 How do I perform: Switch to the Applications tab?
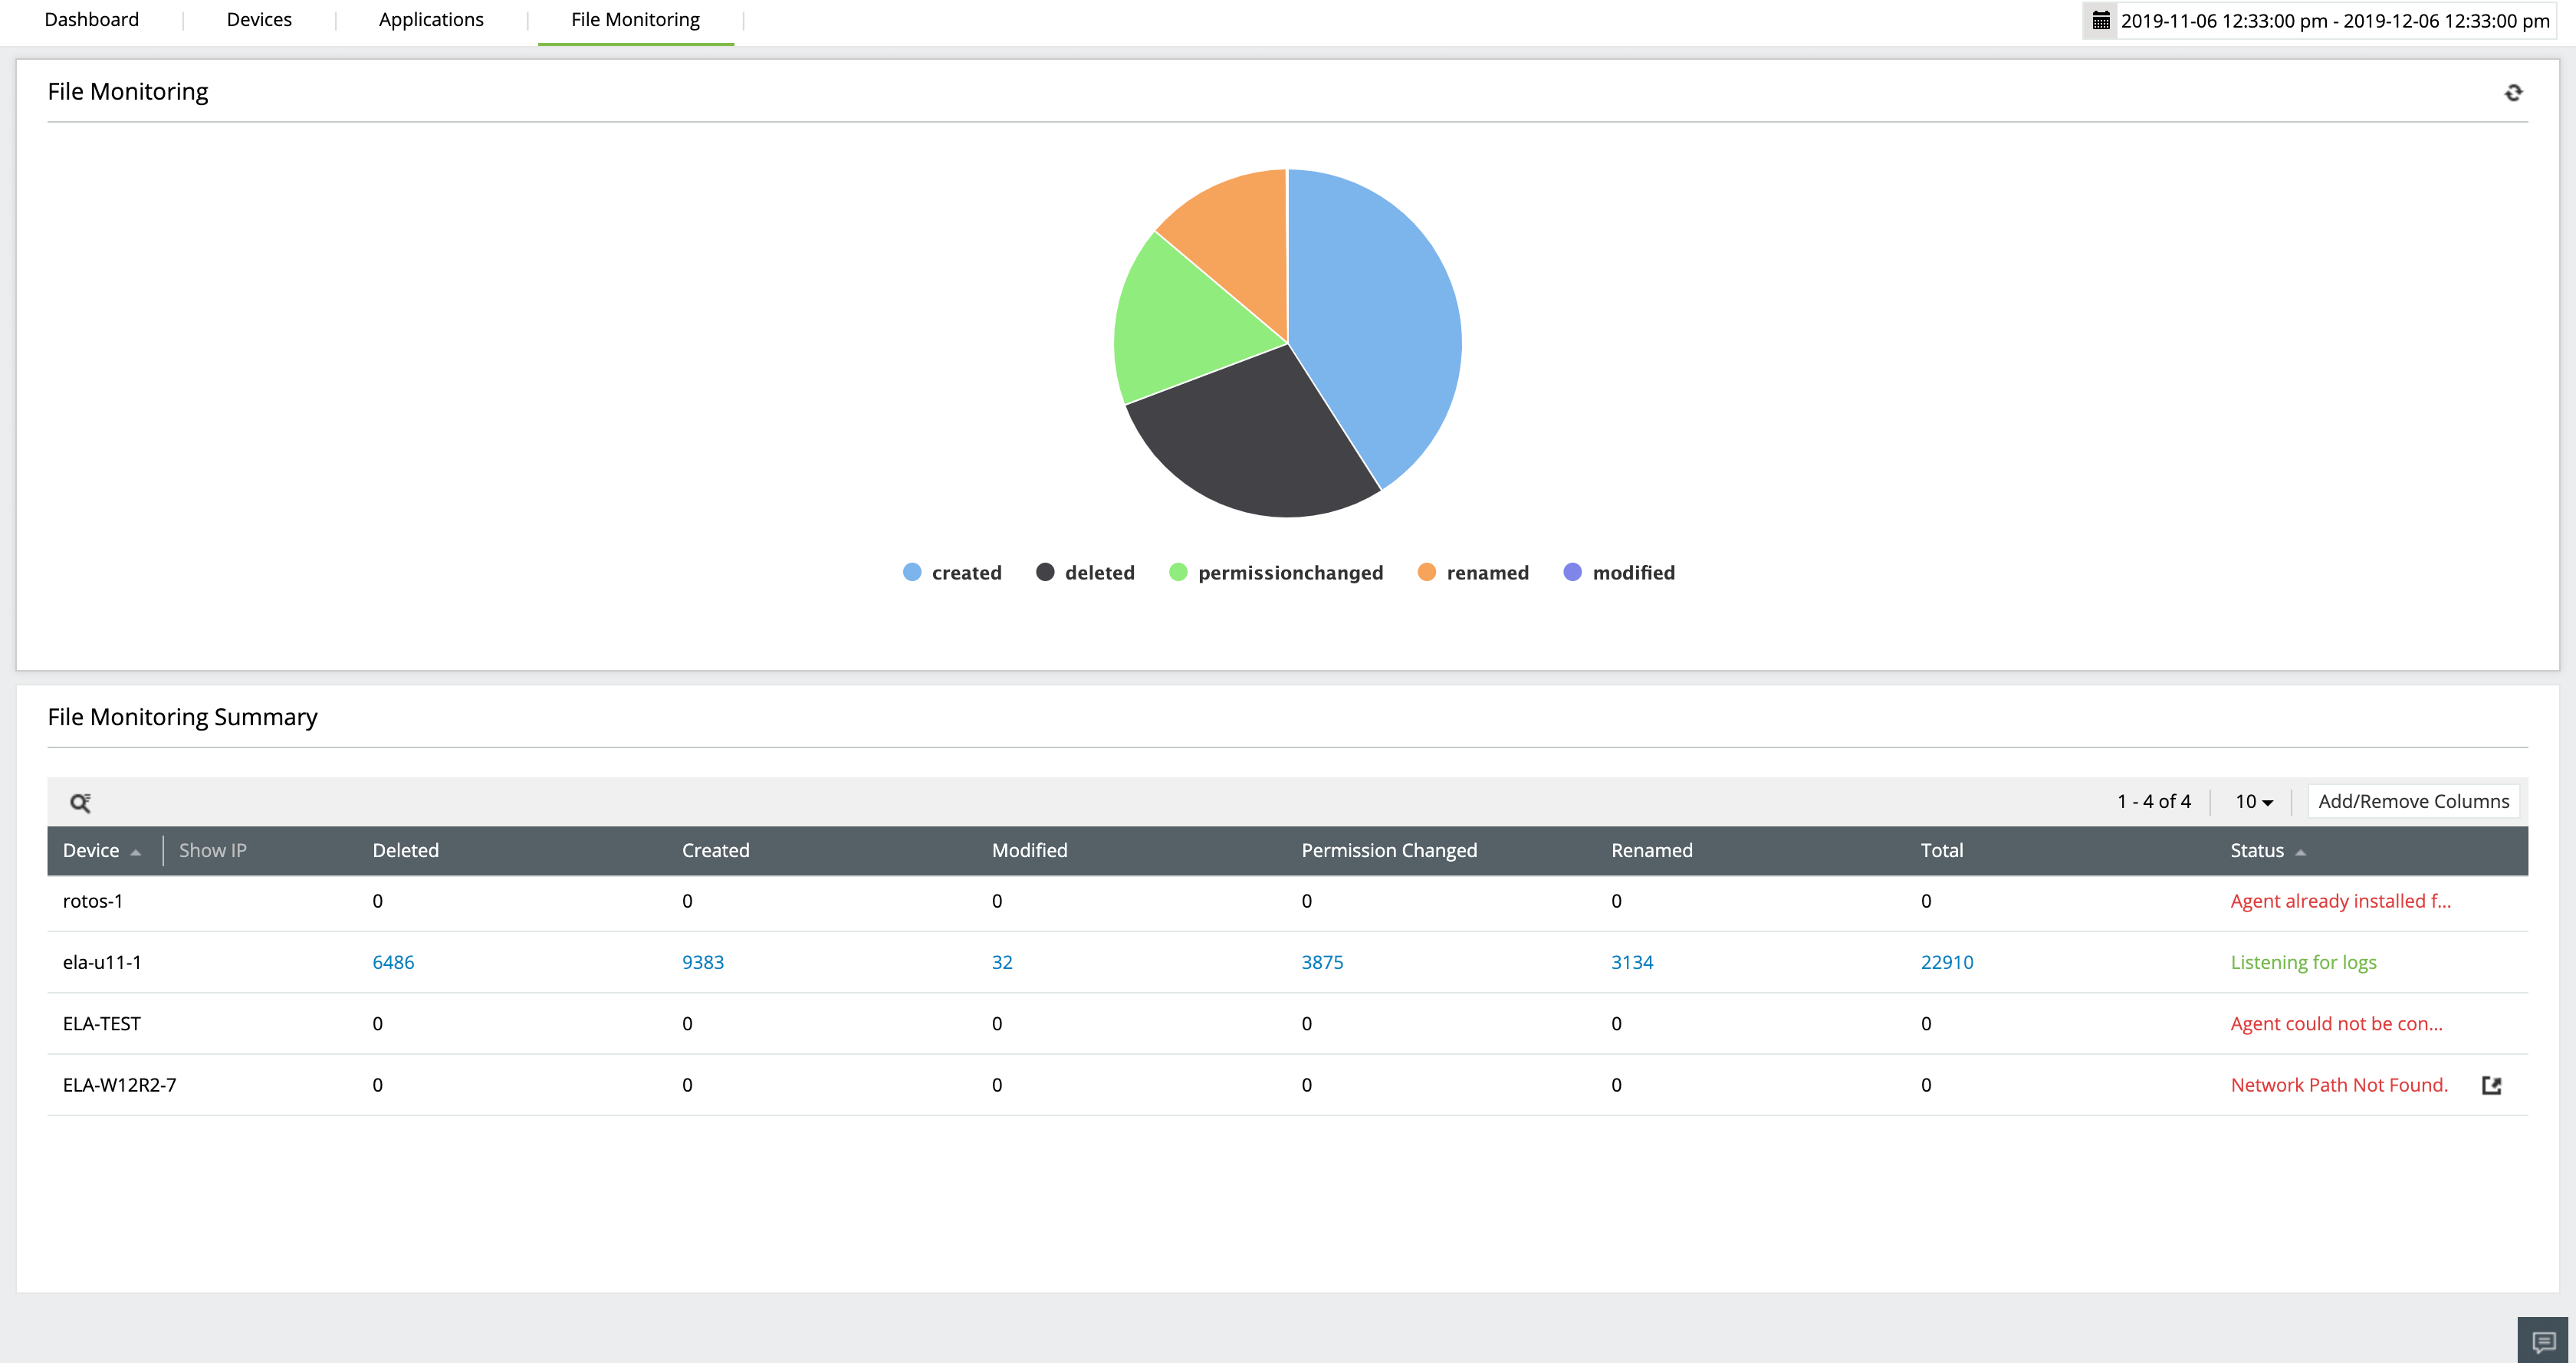click(x=431, y=20)
